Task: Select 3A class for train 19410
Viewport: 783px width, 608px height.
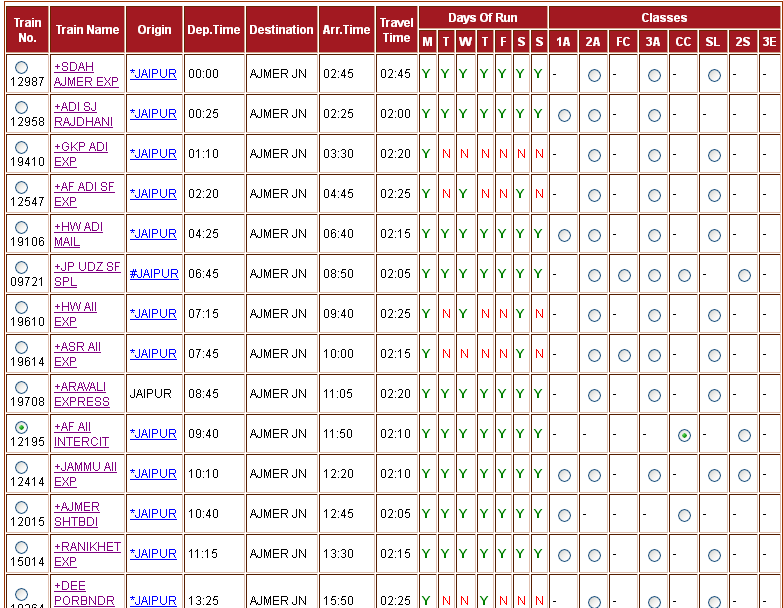Action: pos(654,155)
